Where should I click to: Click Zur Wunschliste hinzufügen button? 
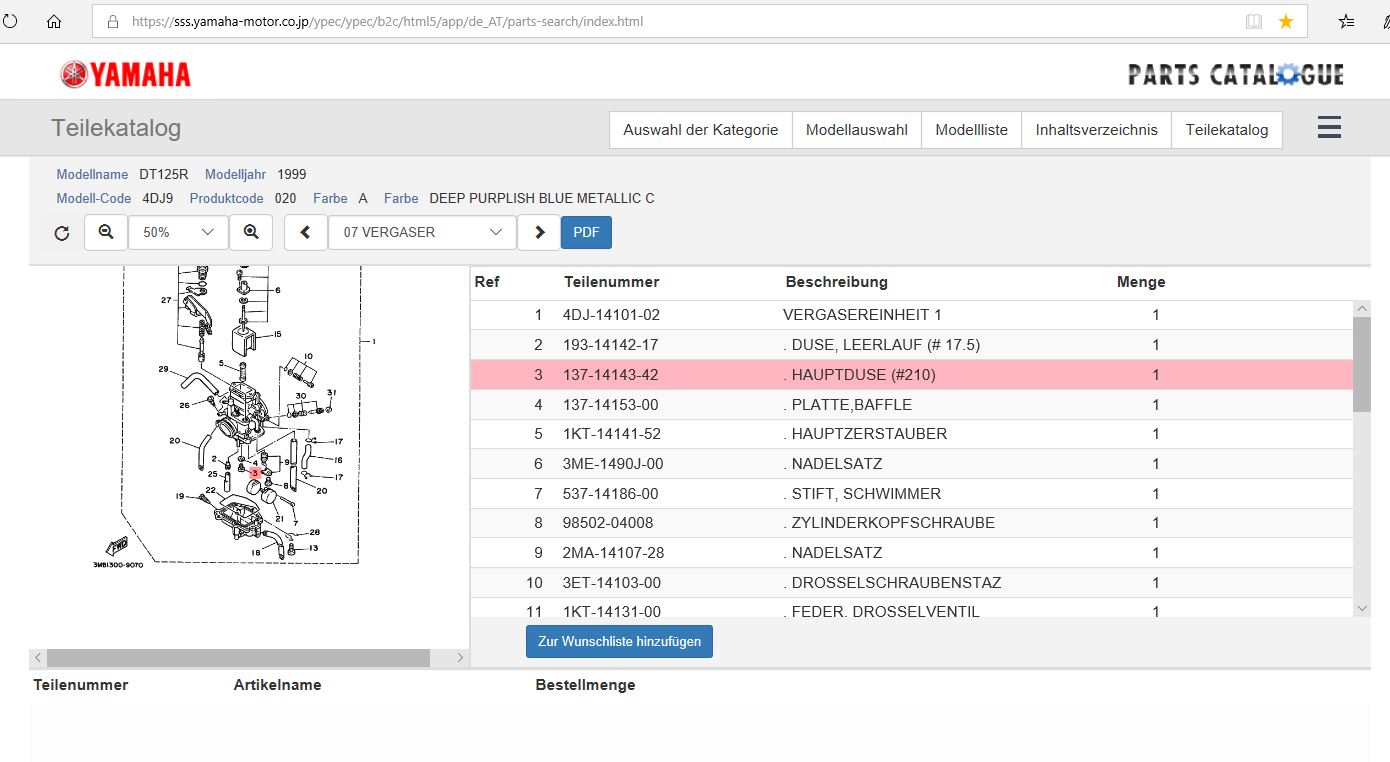619,641
